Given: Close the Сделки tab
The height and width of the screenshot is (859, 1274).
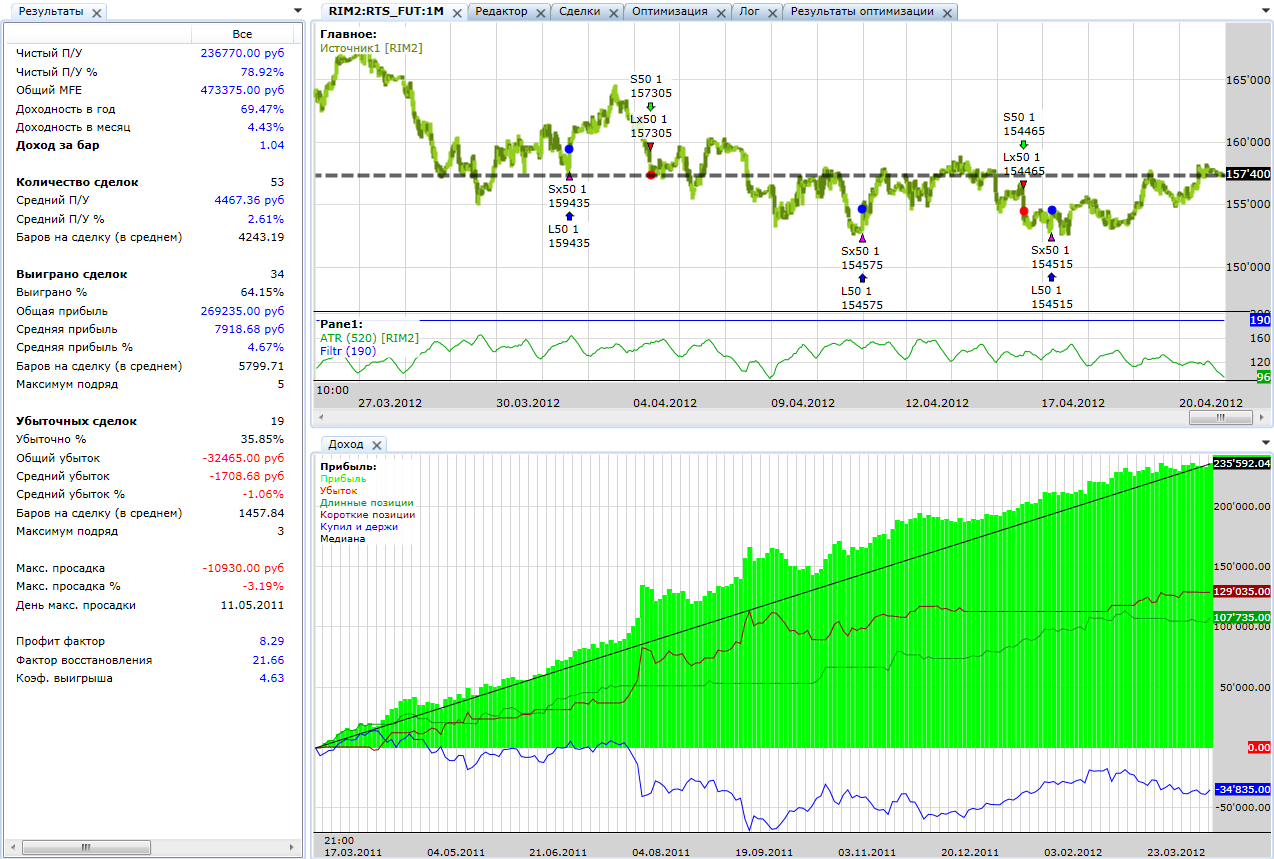Looking at the screenshot, I should click(x=613, y=13).
